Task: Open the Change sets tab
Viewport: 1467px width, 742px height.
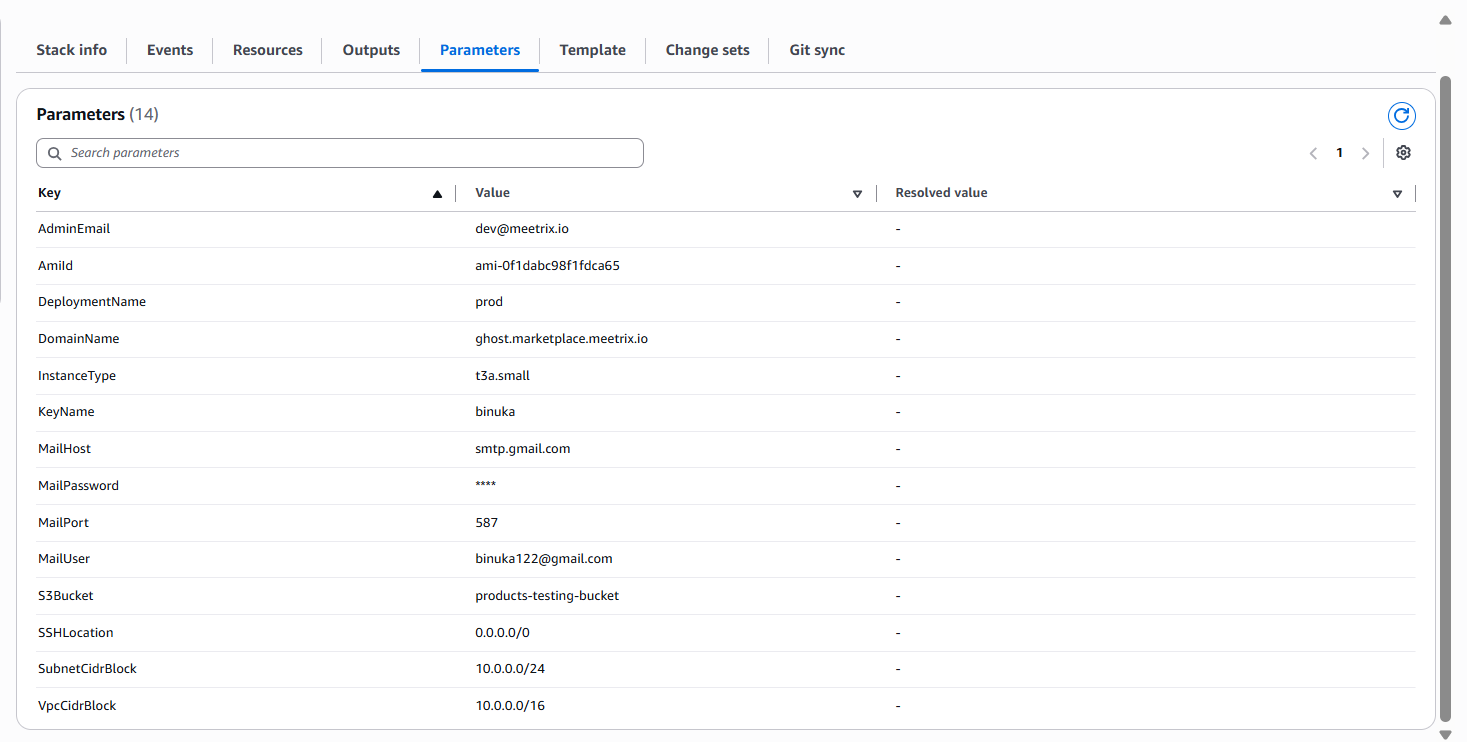Action: point(707,50)
